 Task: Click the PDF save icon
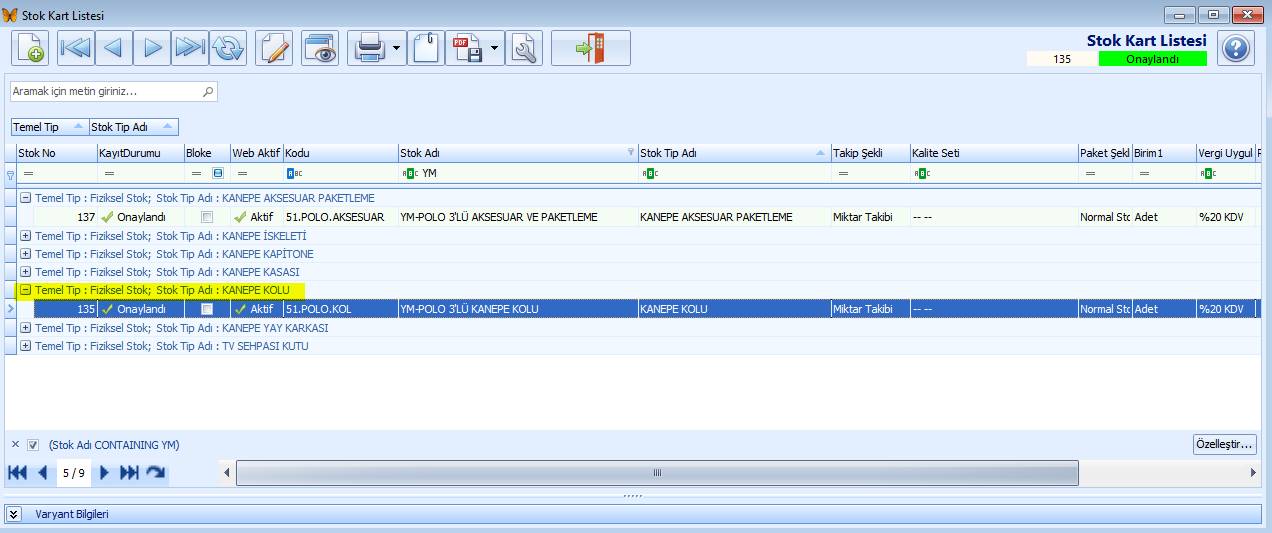[x=467, y=48]
